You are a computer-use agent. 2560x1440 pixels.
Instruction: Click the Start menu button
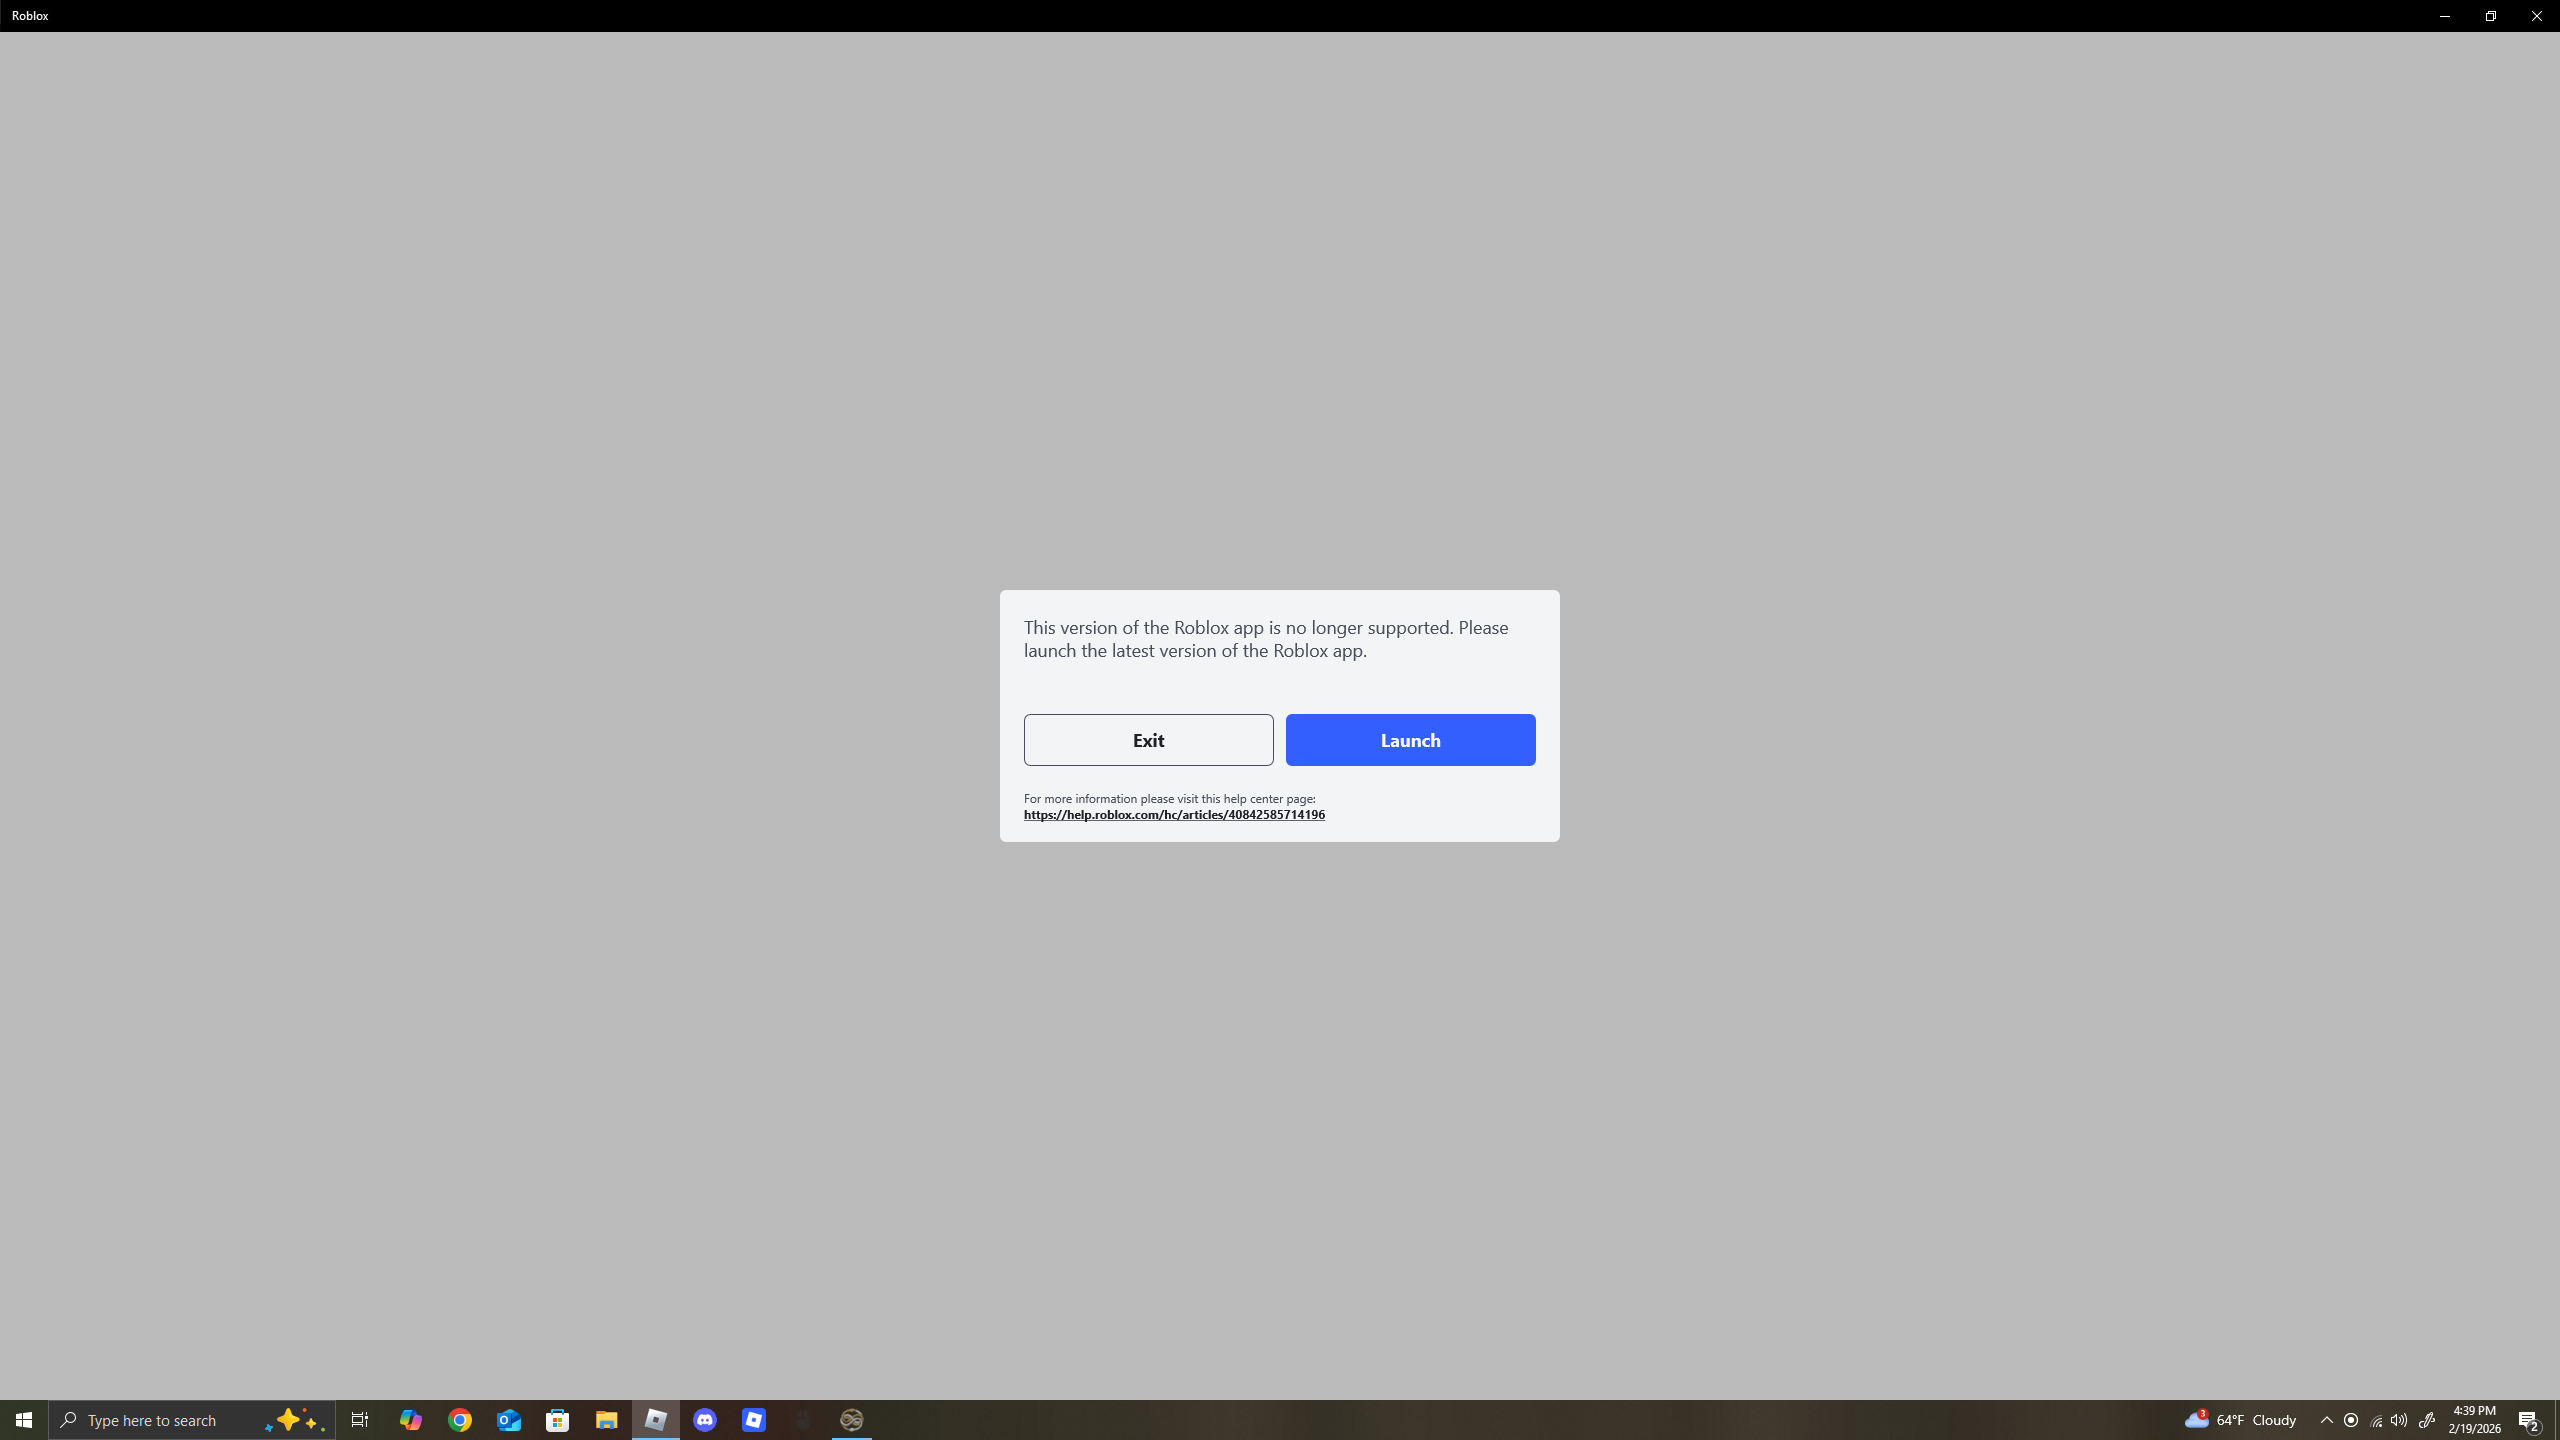(x=22, y=1419)
